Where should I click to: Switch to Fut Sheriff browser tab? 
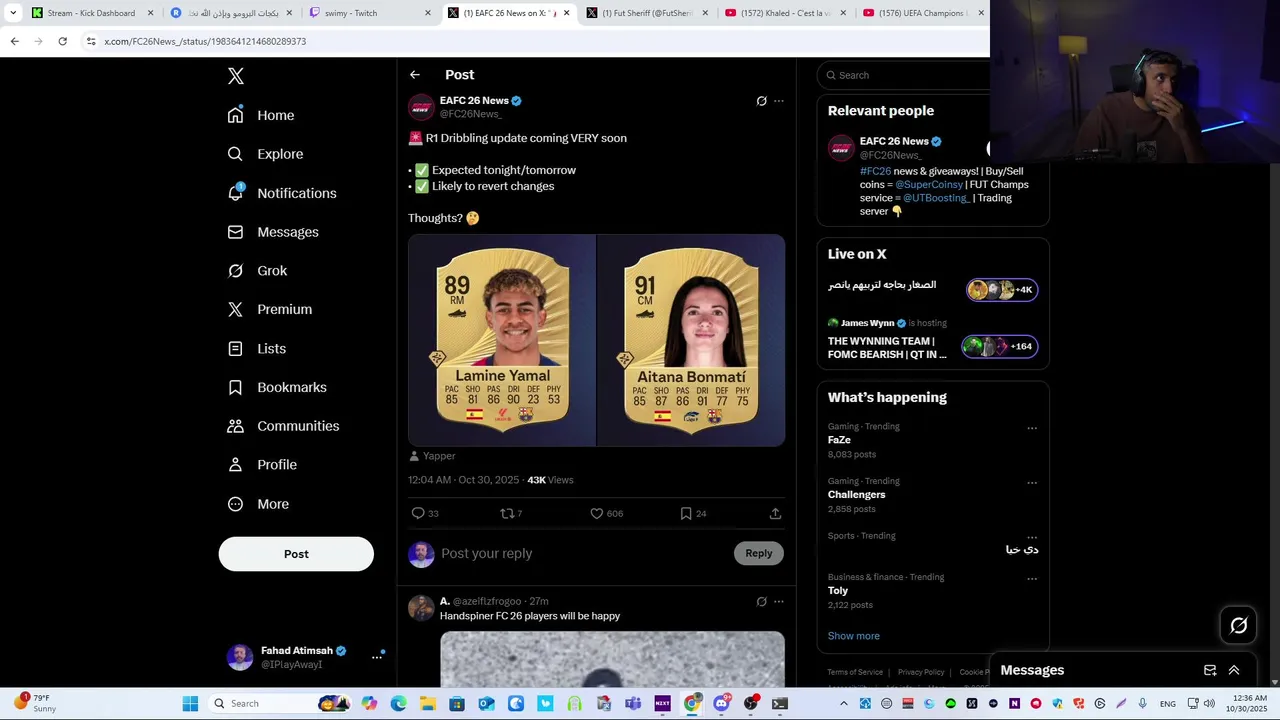coord(647,13)
